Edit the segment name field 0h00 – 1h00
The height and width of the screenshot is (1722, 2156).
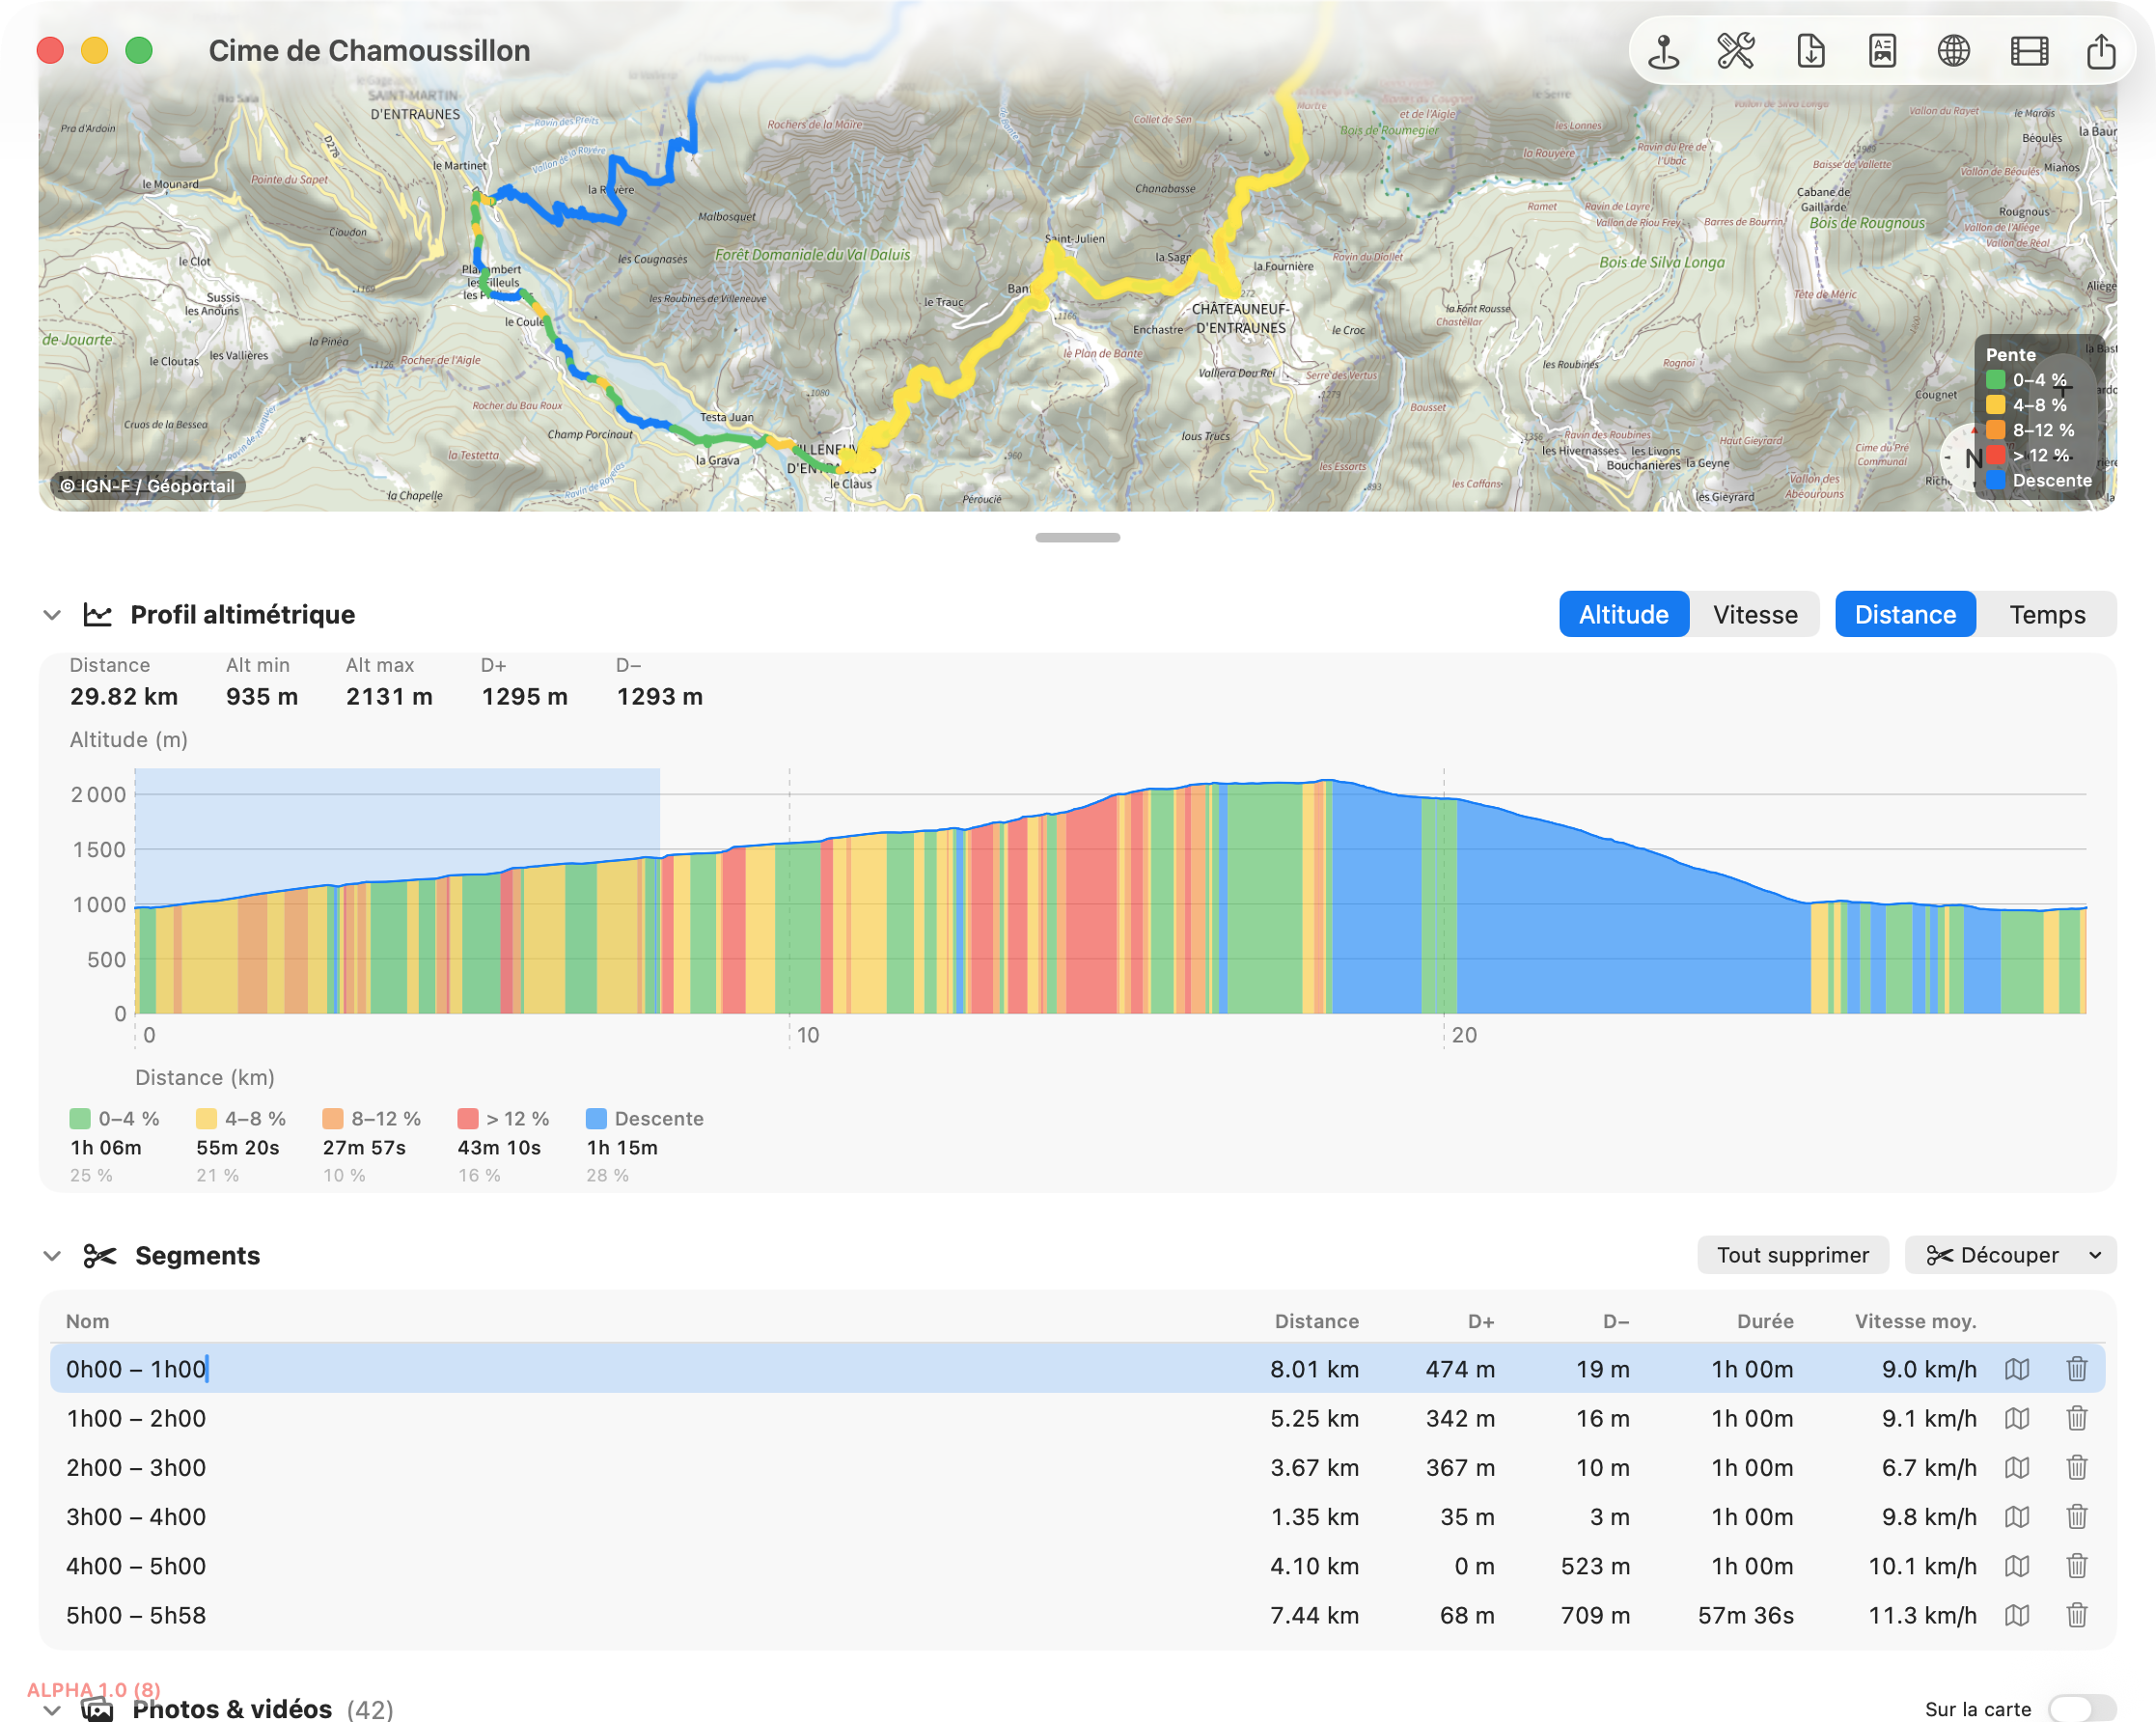[x=136, y=1369]
